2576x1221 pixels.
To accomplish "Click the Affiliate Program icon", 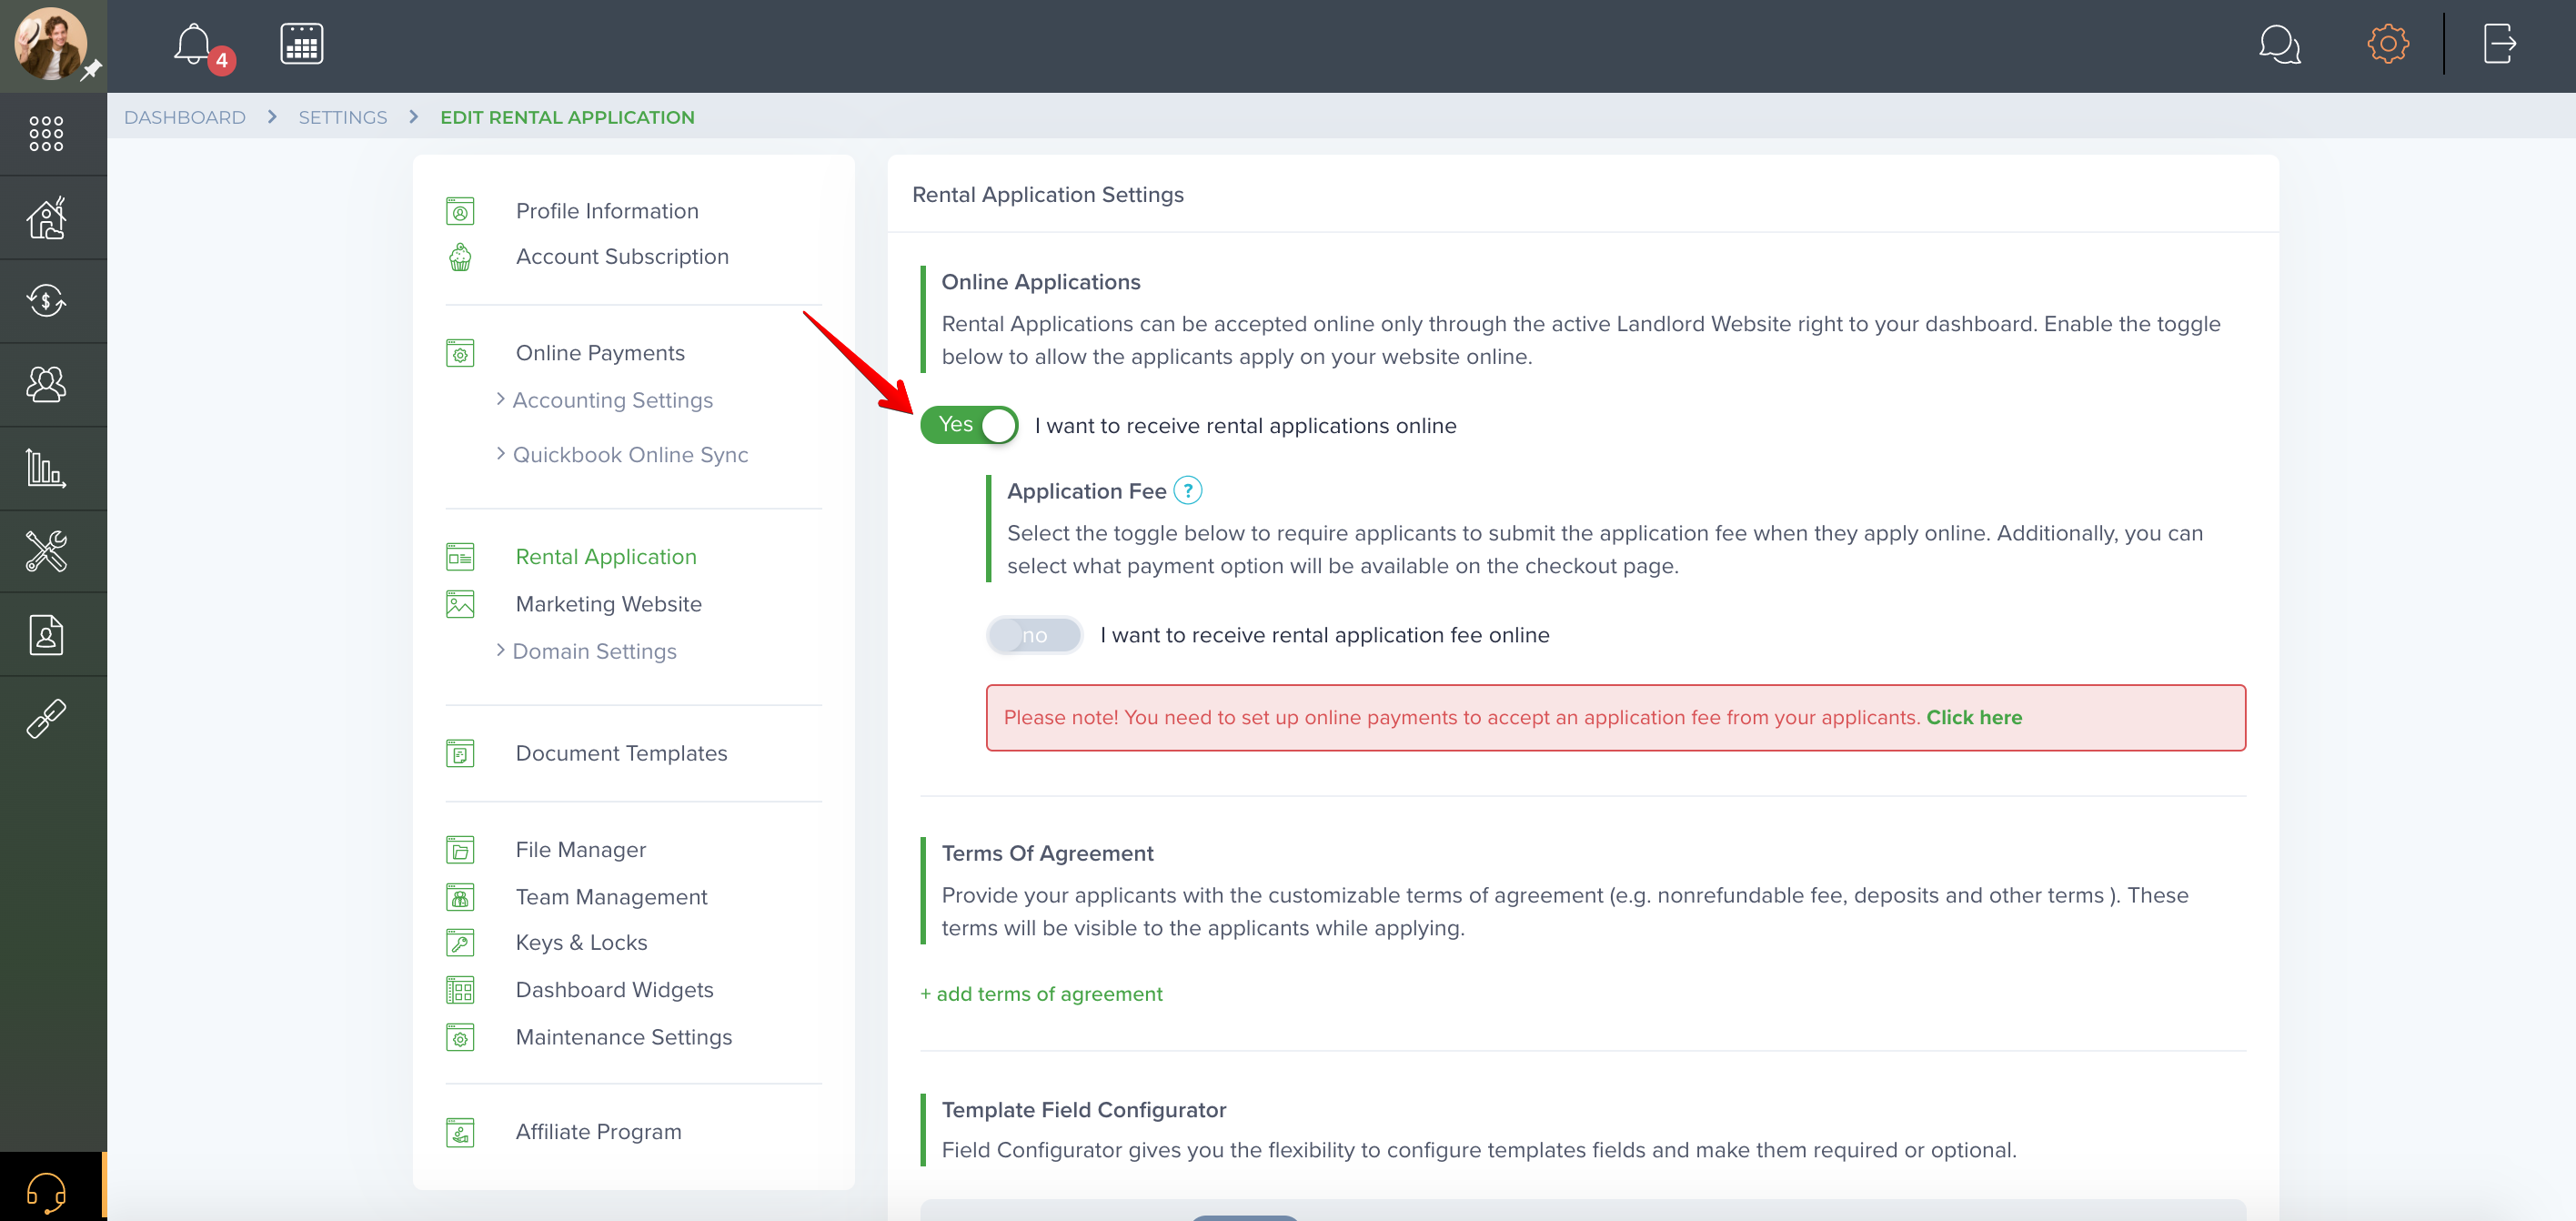I will (x=460, y=1132).
